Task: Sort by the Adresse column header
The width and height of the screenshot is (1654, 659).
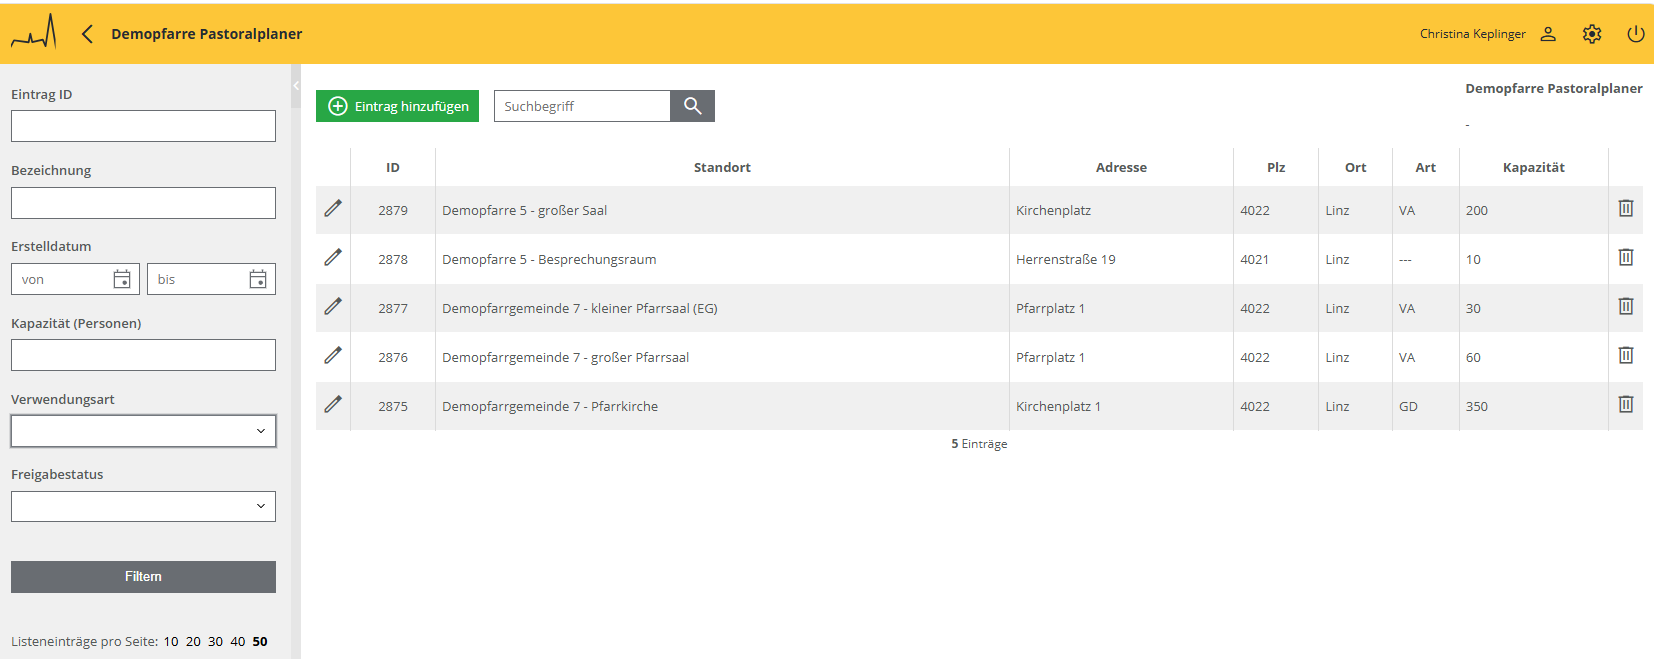Action: 1121,167
